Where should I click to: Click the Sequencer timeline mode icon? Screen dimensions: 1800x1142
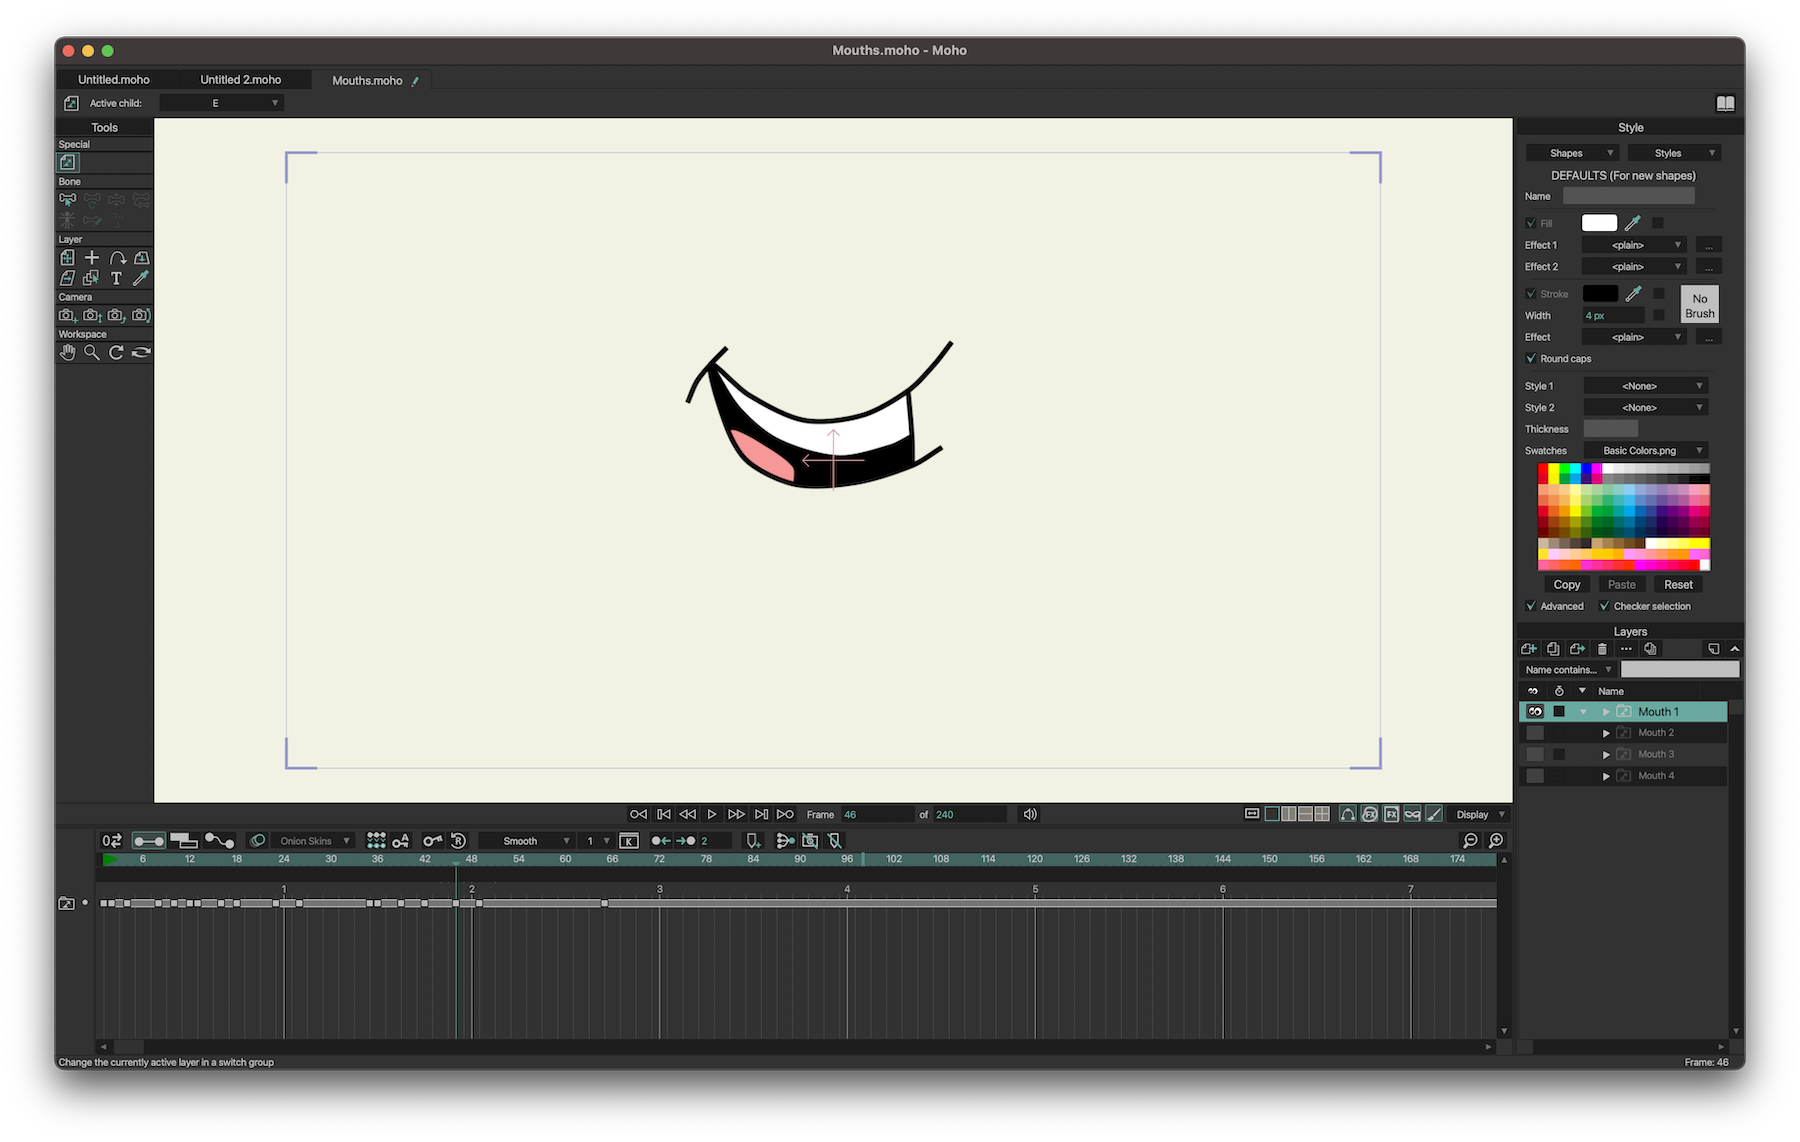[184, 841]
